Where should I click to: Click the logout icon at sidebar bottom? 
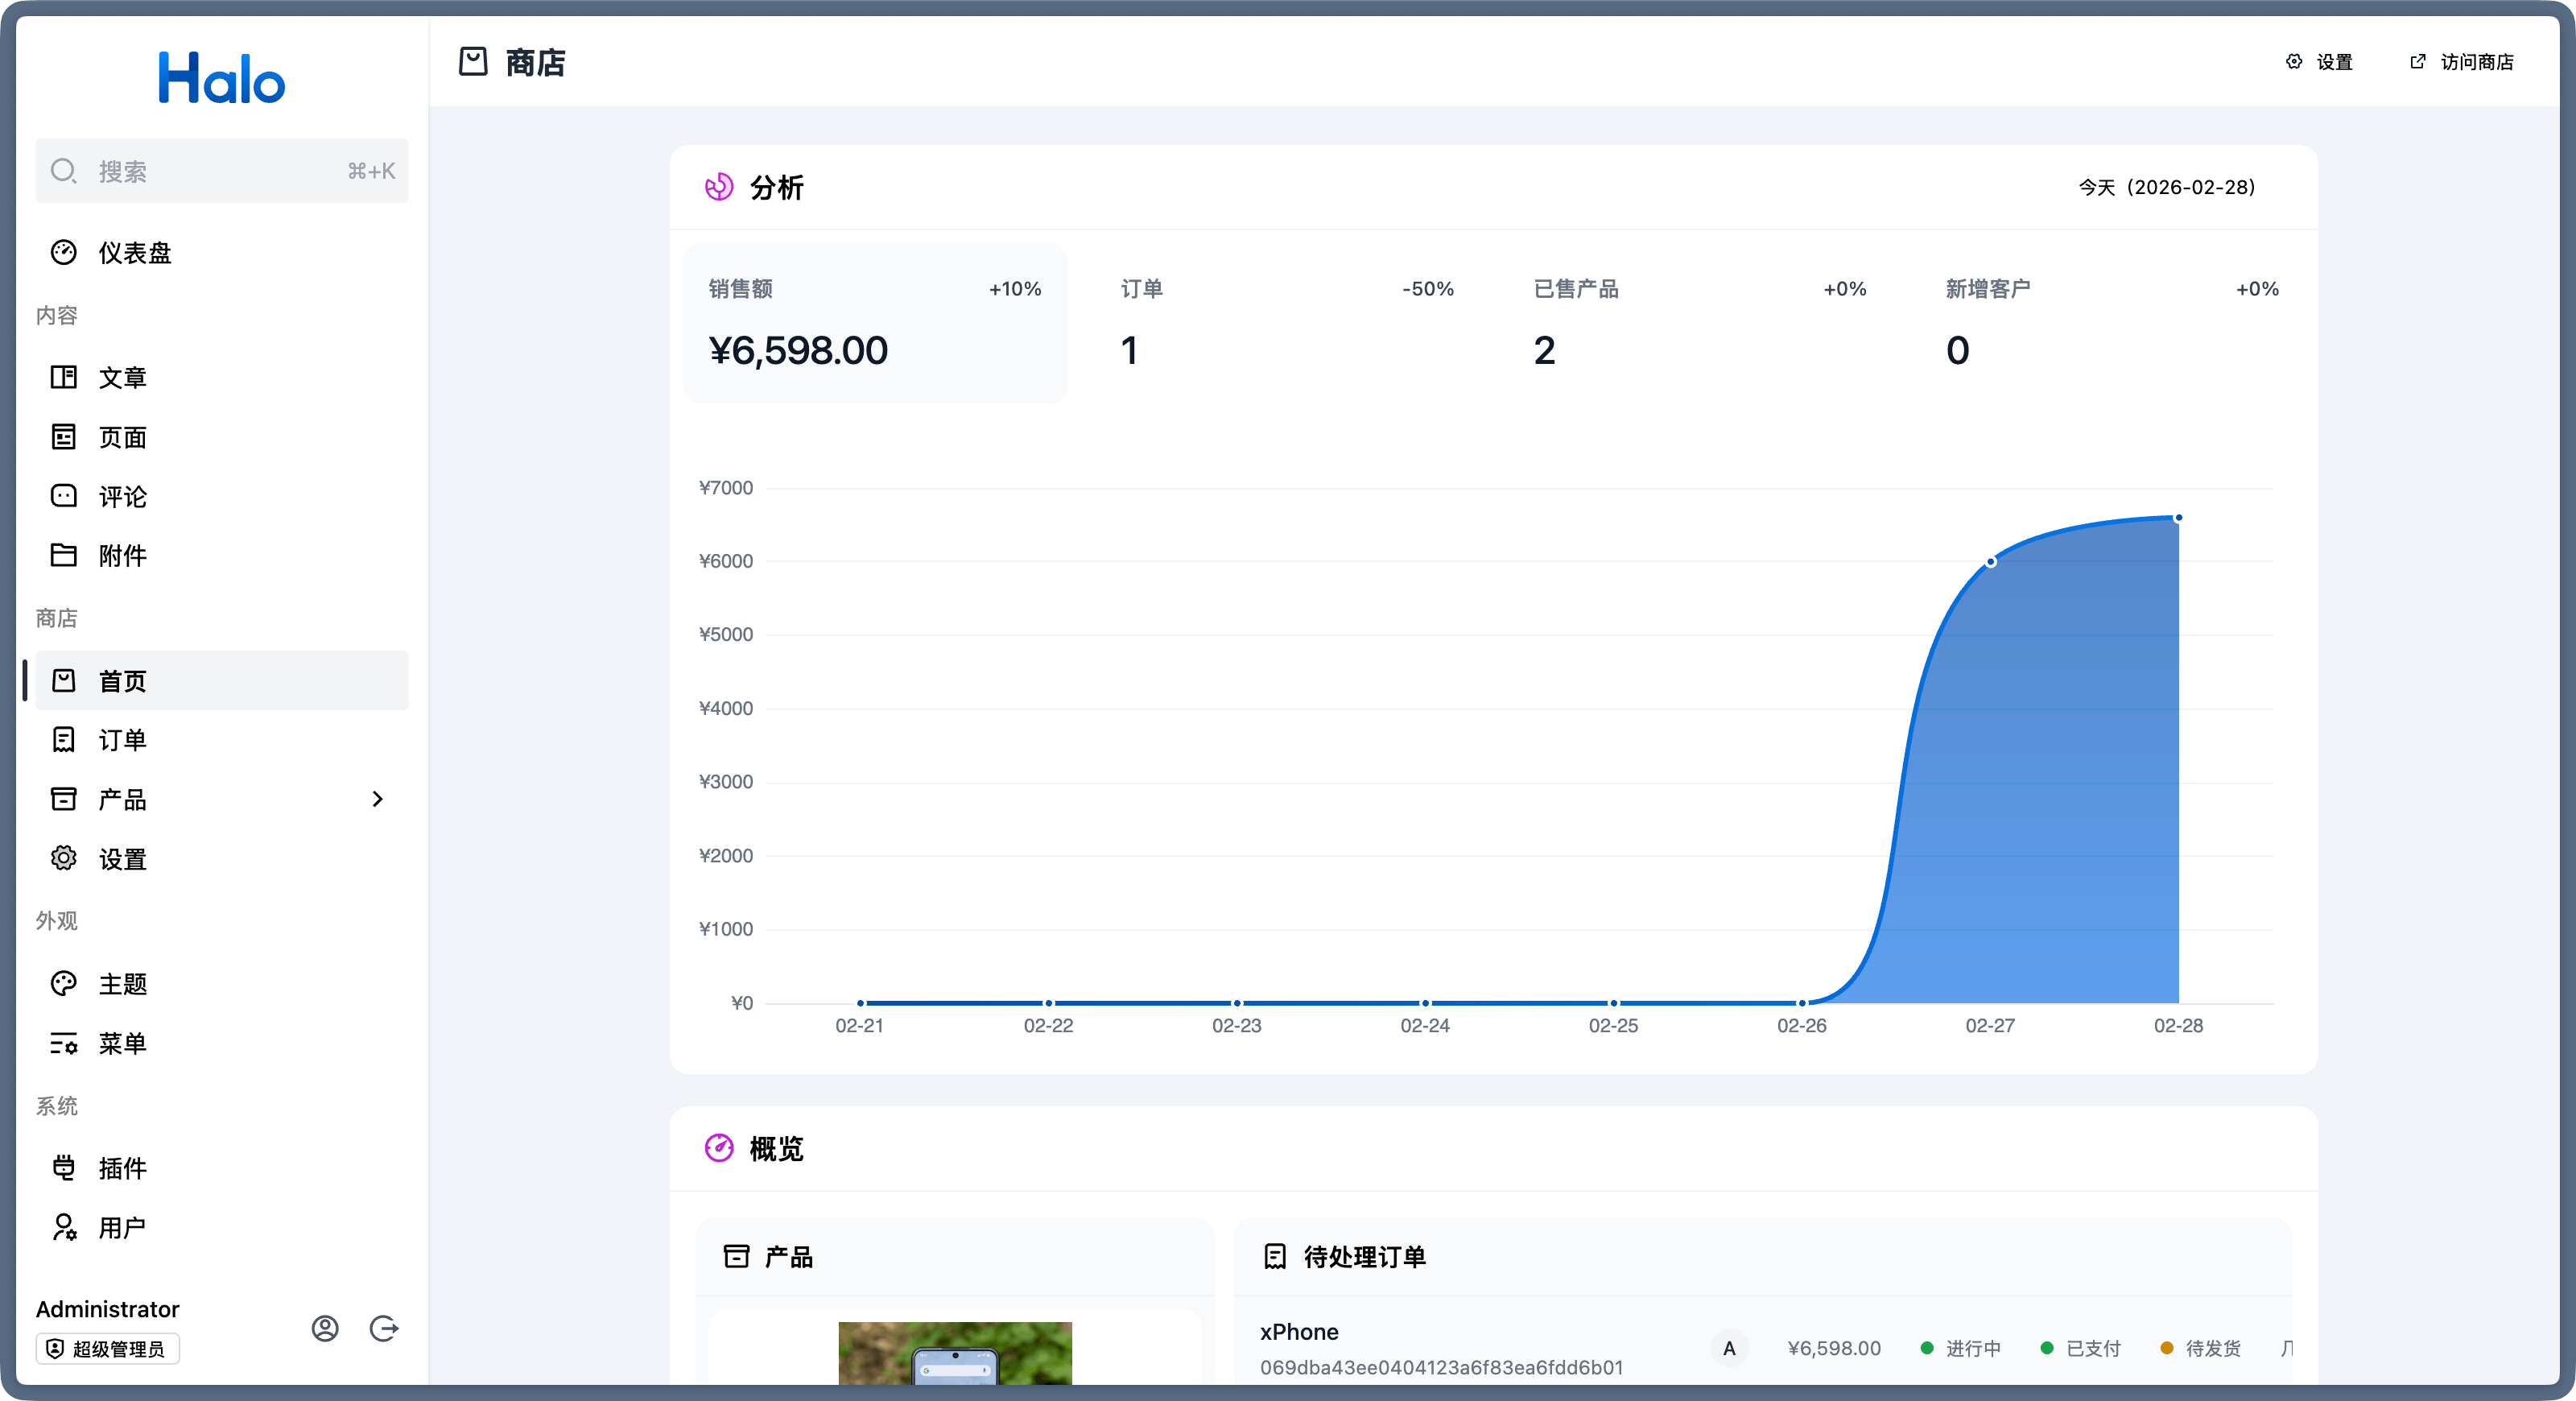click(384, 1328)
